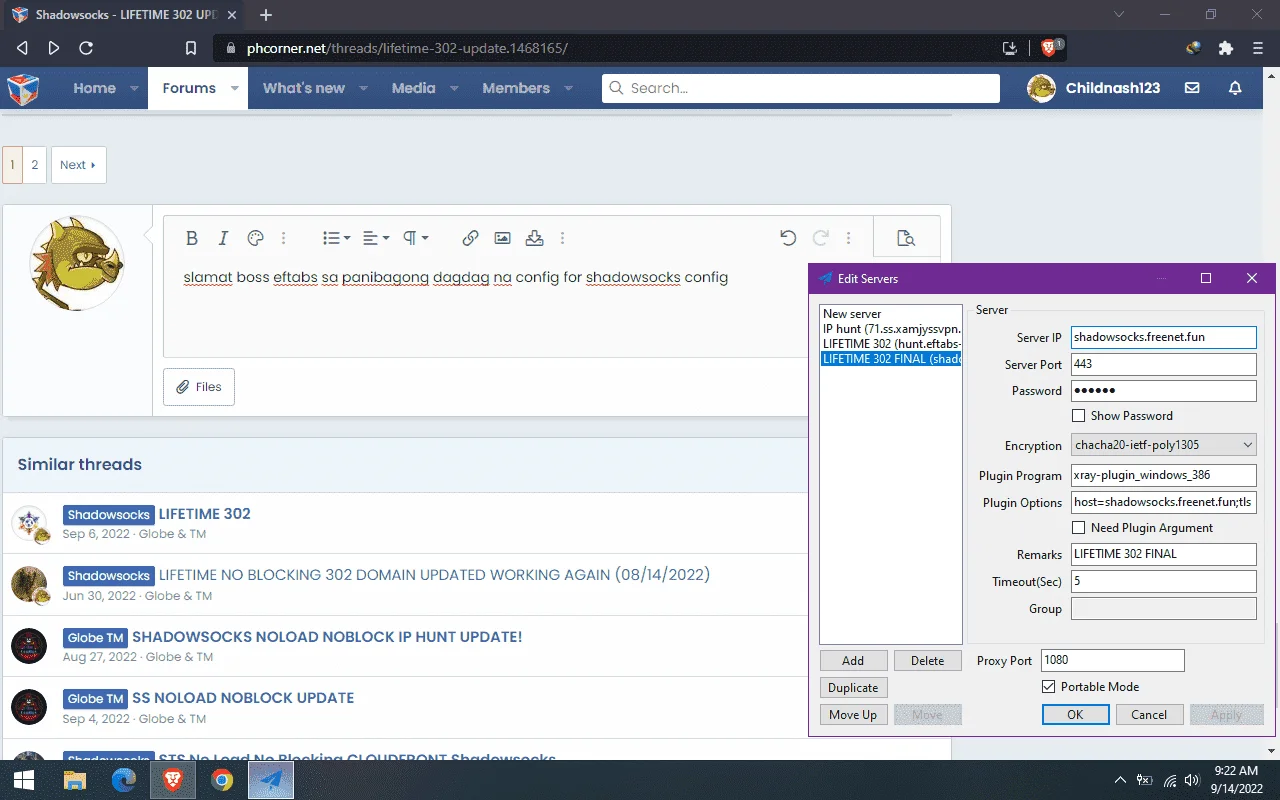The width and height of the screenshot is (1280, 800).
Task: Toggle italic formatting in the reply editor
Action: [x=224, y=238]
